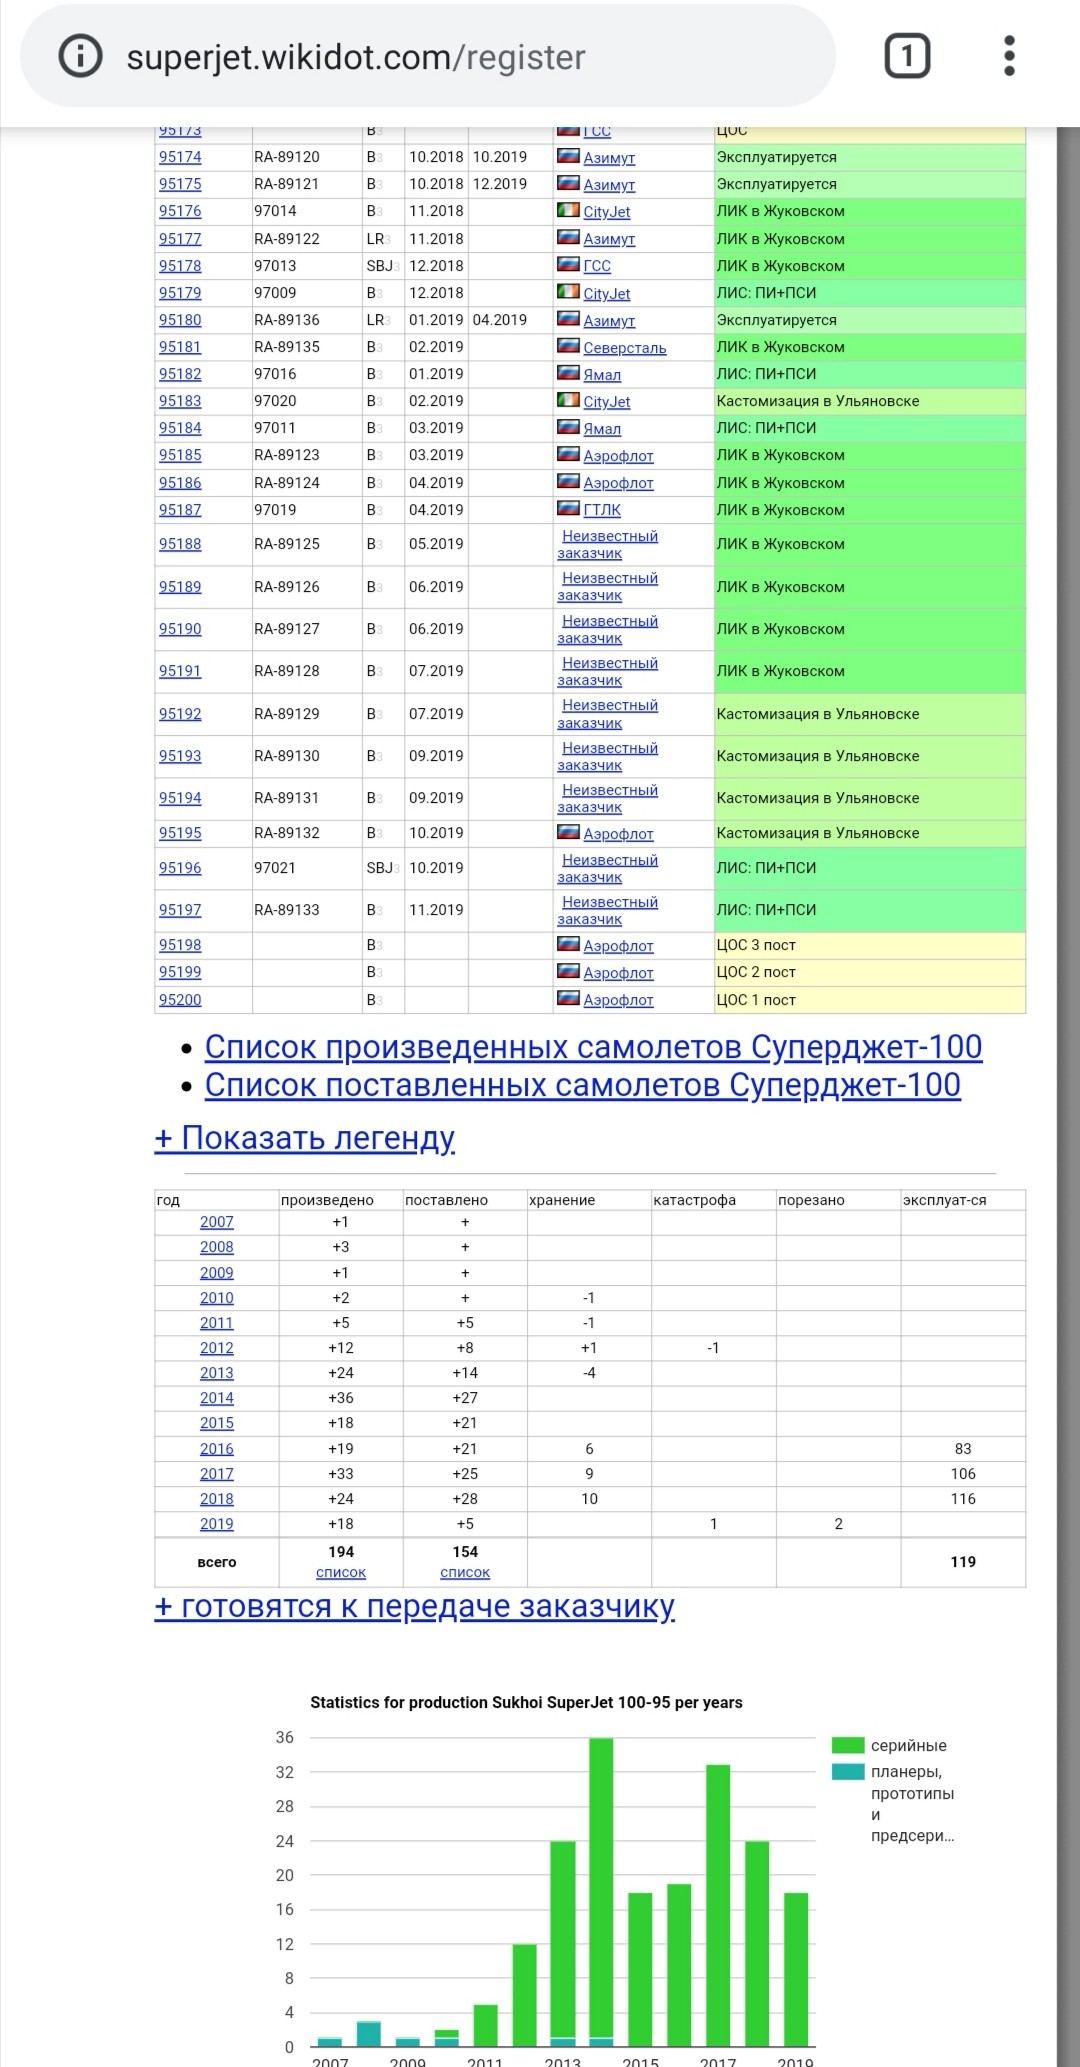This screenshot has width=1080, height=2067.
Task: Tap the superjet.wikidot.com/register address bar
Action: [428, 56]
